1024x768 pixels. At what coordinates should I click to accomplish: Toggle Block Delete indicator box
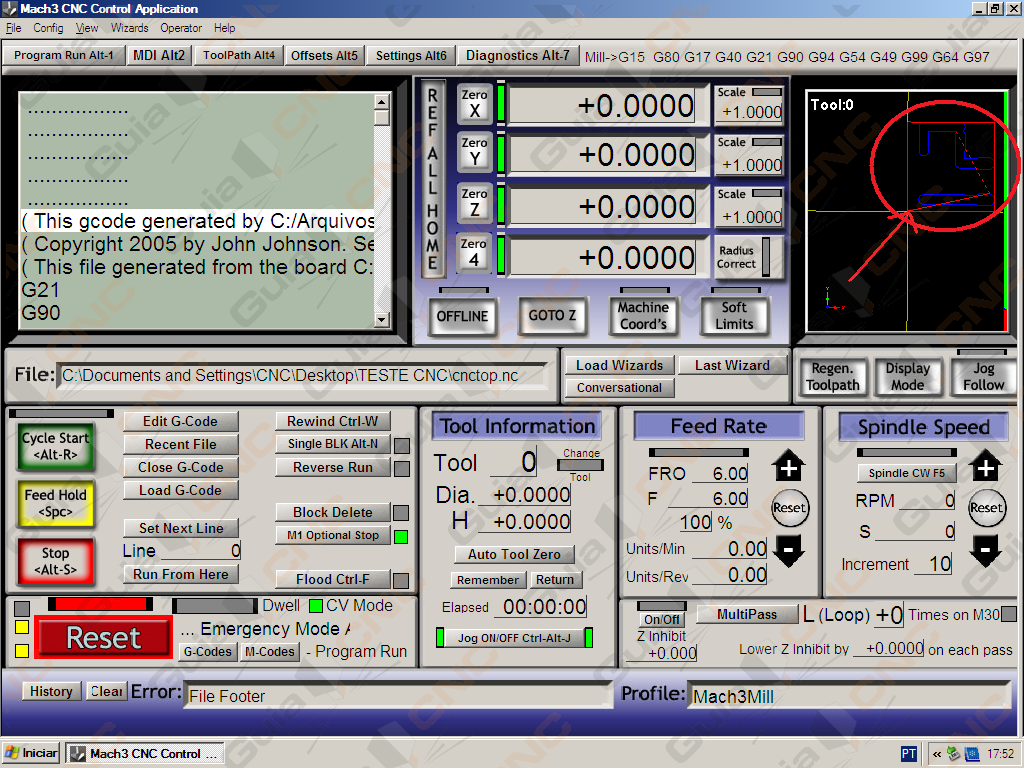[x=402, y=513]
